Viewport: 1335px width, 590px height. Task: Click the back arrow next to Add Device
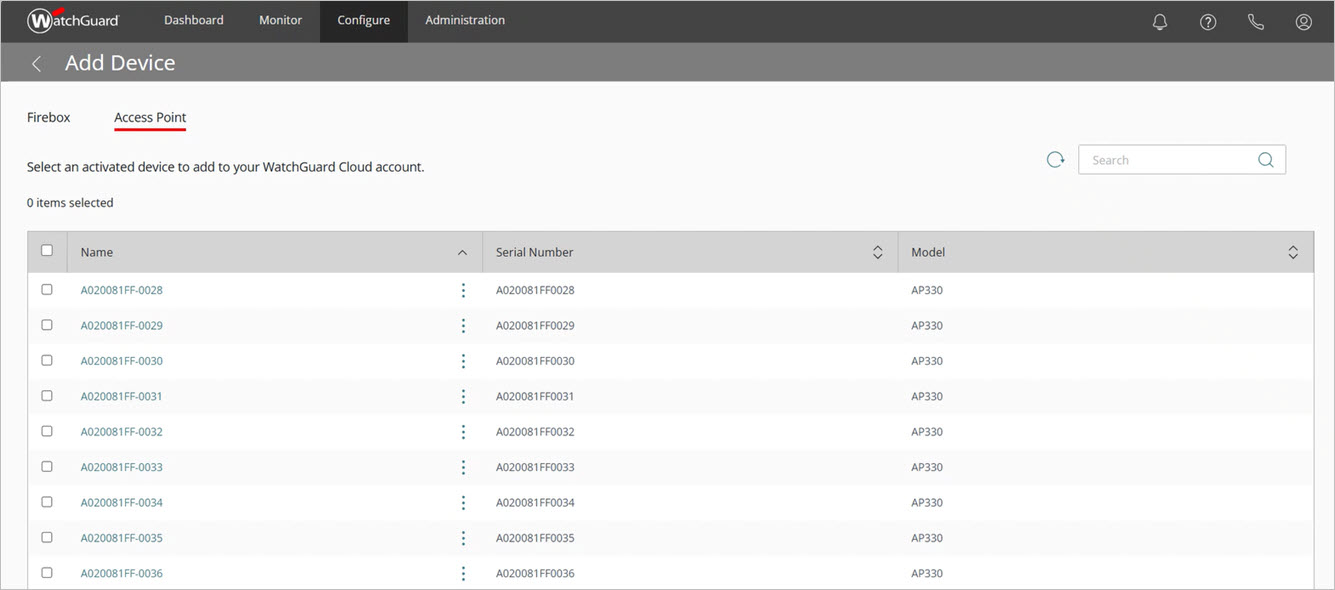point(36,62)
